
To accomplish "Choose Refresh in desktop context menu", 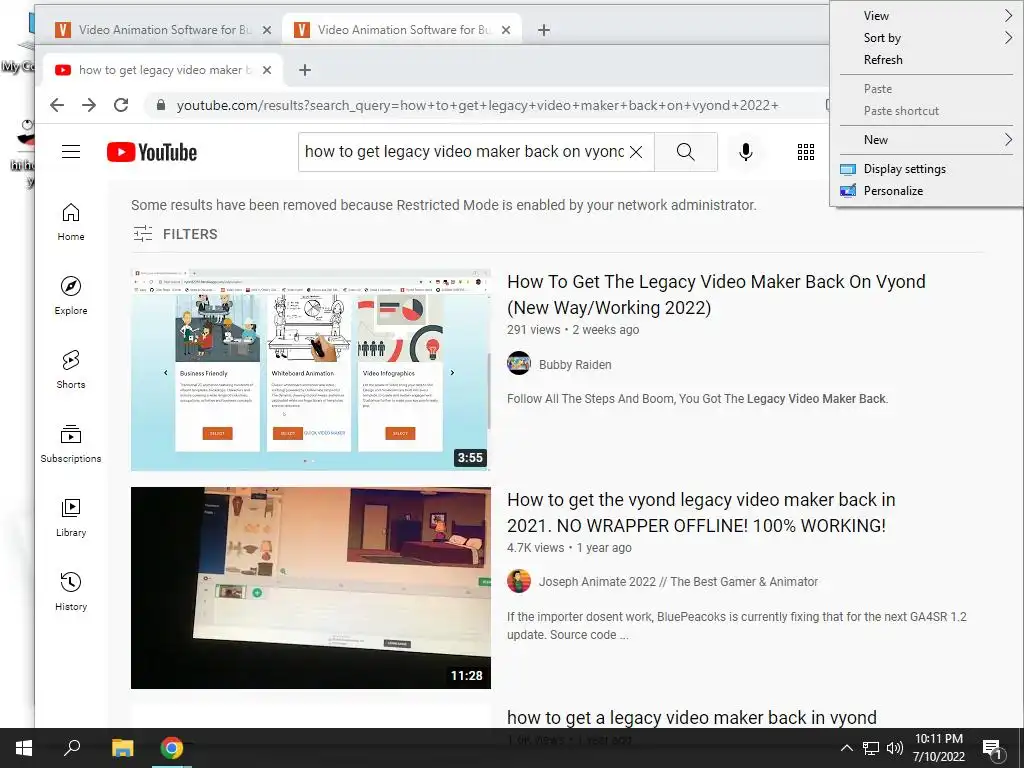I will click(926, 59).
